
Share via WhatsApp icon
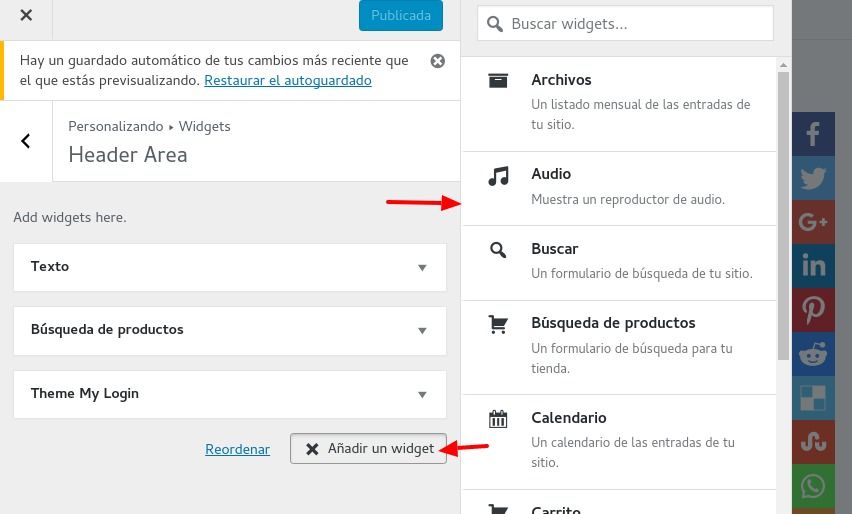813,486
